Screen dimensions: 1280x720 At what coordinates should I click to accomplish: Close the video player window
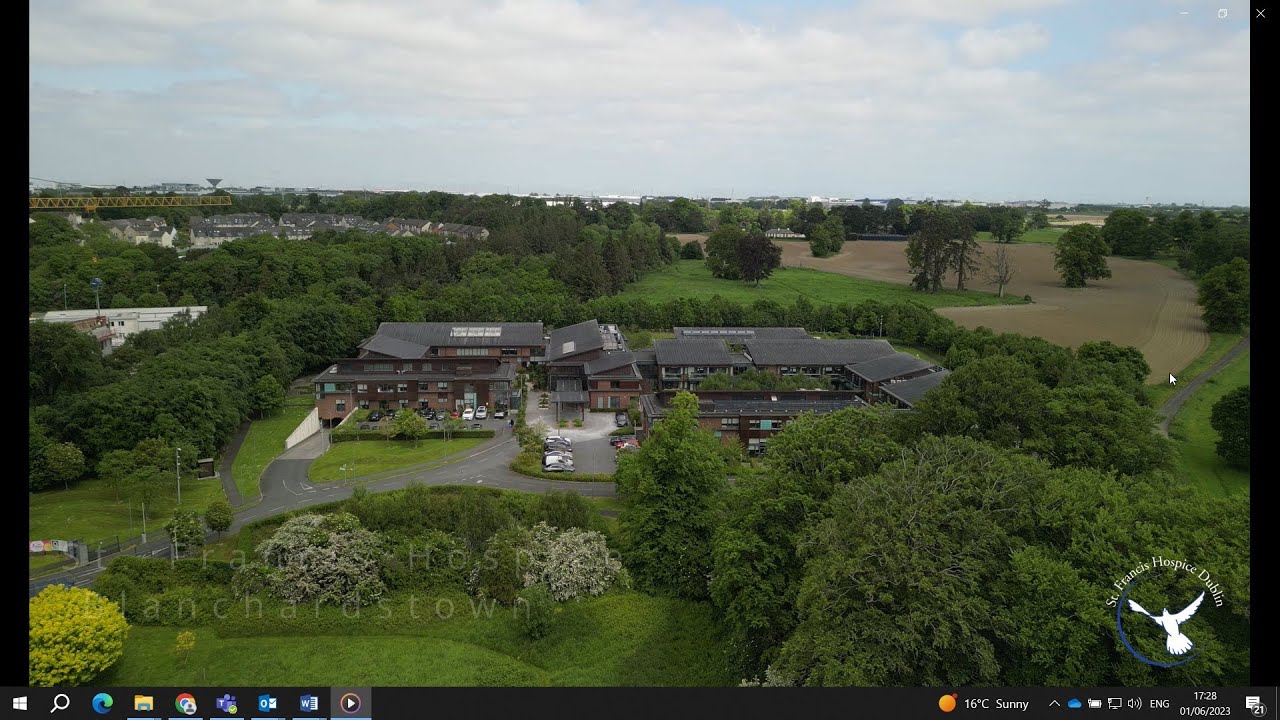[x=1260, y=13]
